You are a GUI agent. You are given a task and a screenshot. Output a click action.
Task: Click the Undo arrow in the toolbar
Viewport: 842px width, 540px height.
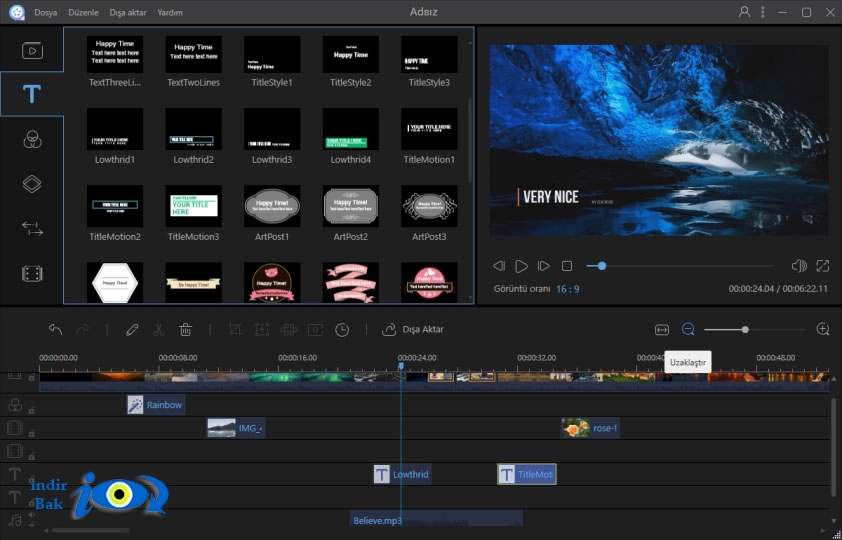[55, 329]
